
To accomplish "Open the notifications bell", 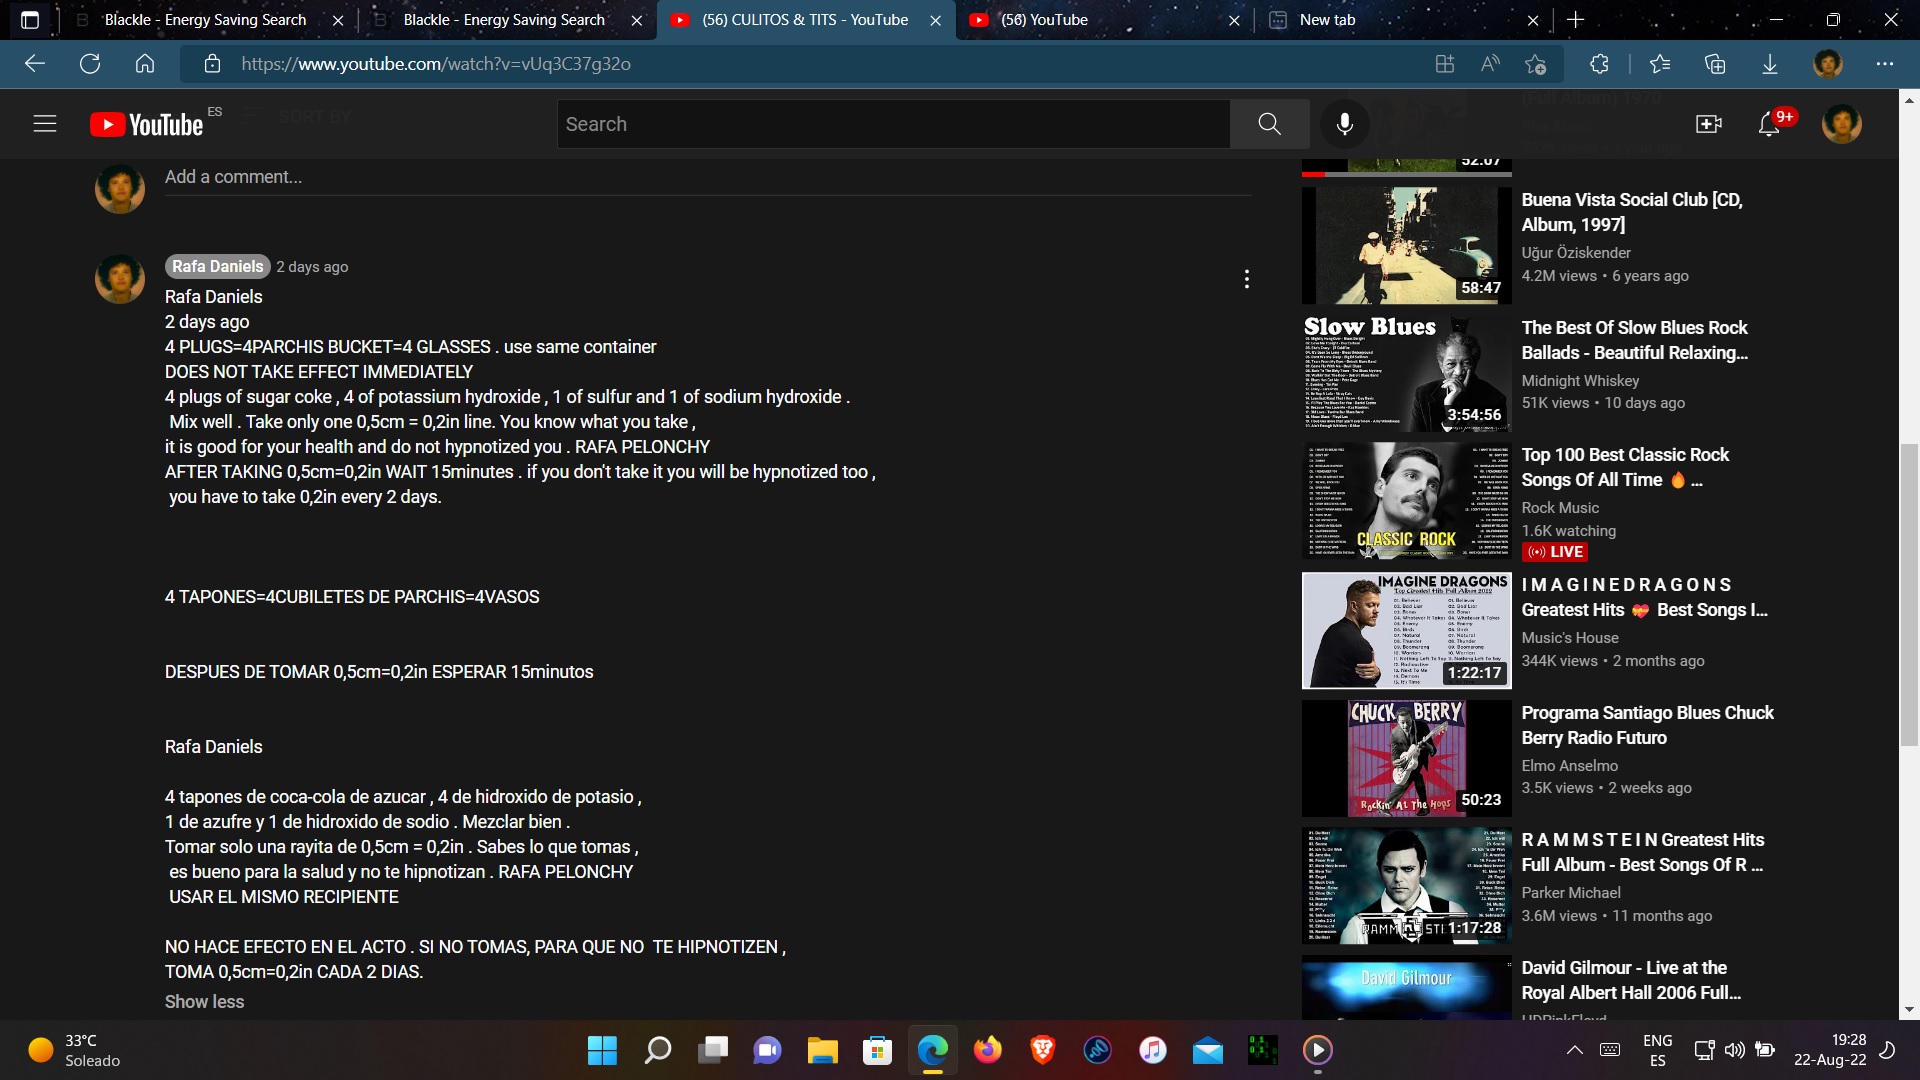I will click(x=1769, y=124).
